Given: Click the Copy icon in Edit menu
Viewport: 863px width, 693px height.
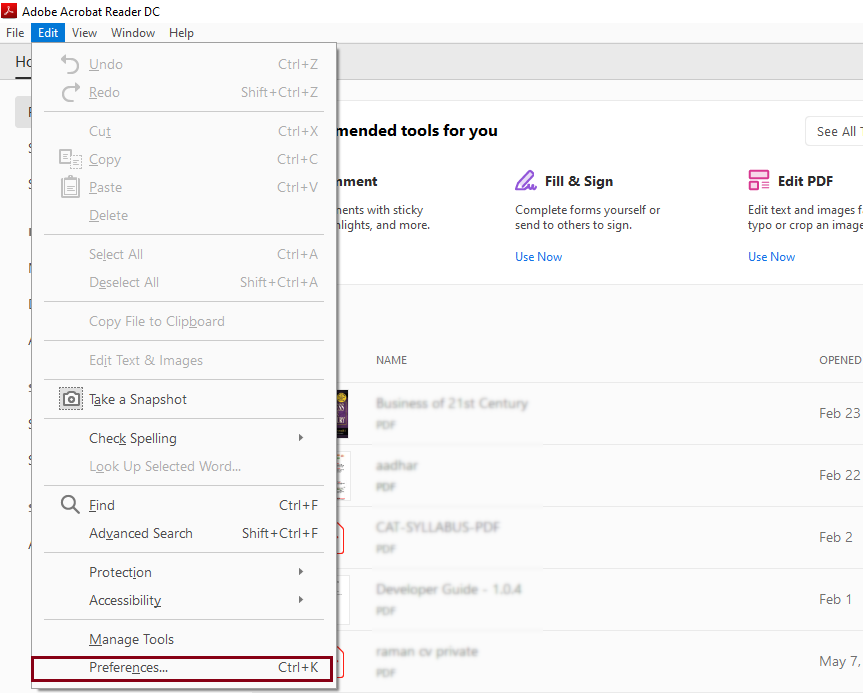Looking at the screenshot, I should pos(70,159).
